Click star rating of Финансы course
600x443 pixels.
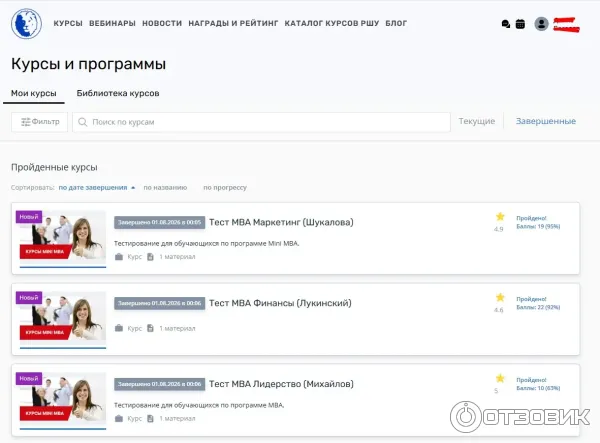(x=500, y=298)
